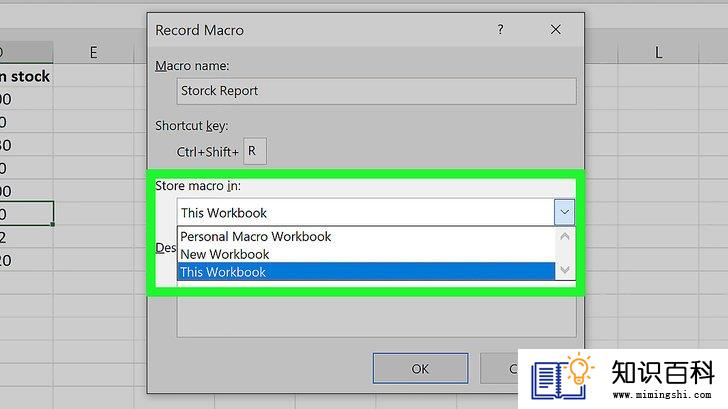Click the selected green-bordered cell

click(x=26, y=214)
